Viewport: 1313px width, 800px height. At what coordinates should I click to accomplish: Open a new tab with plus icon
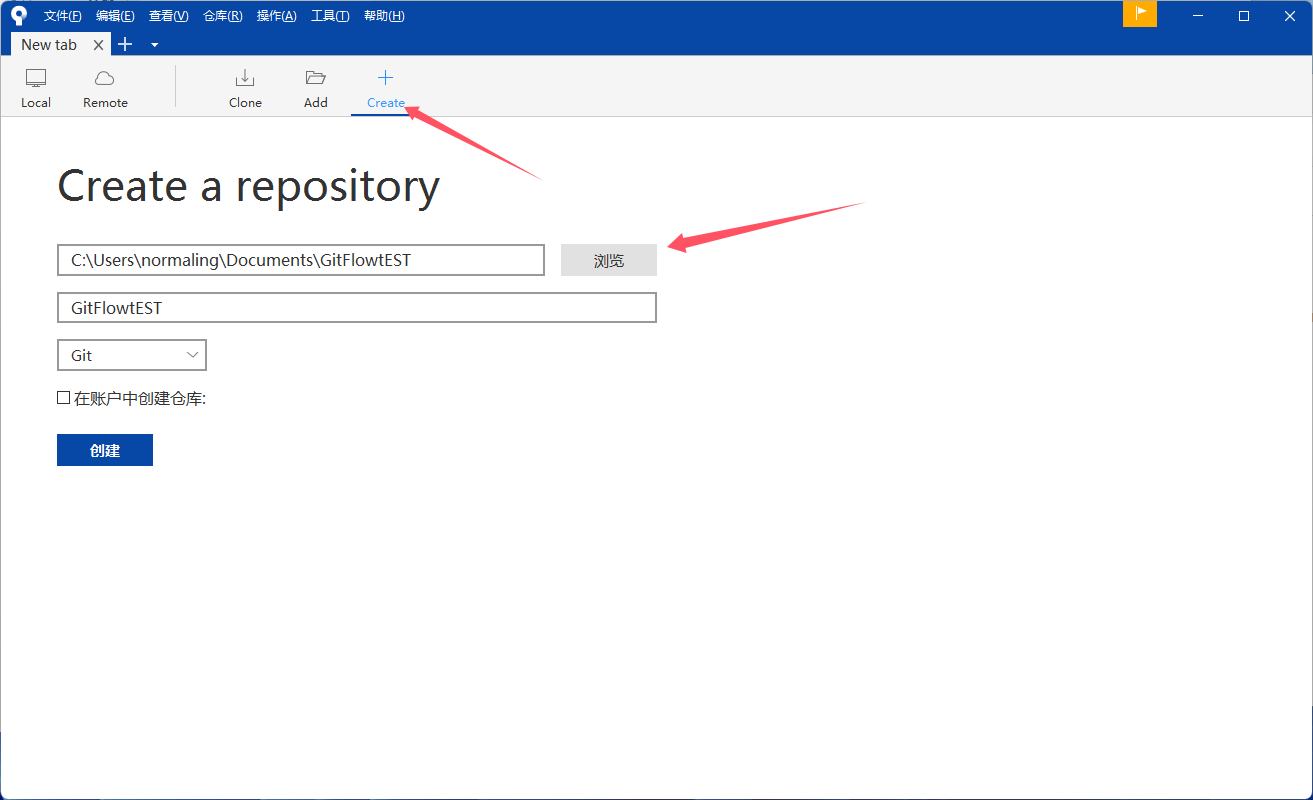pos(125,44)
